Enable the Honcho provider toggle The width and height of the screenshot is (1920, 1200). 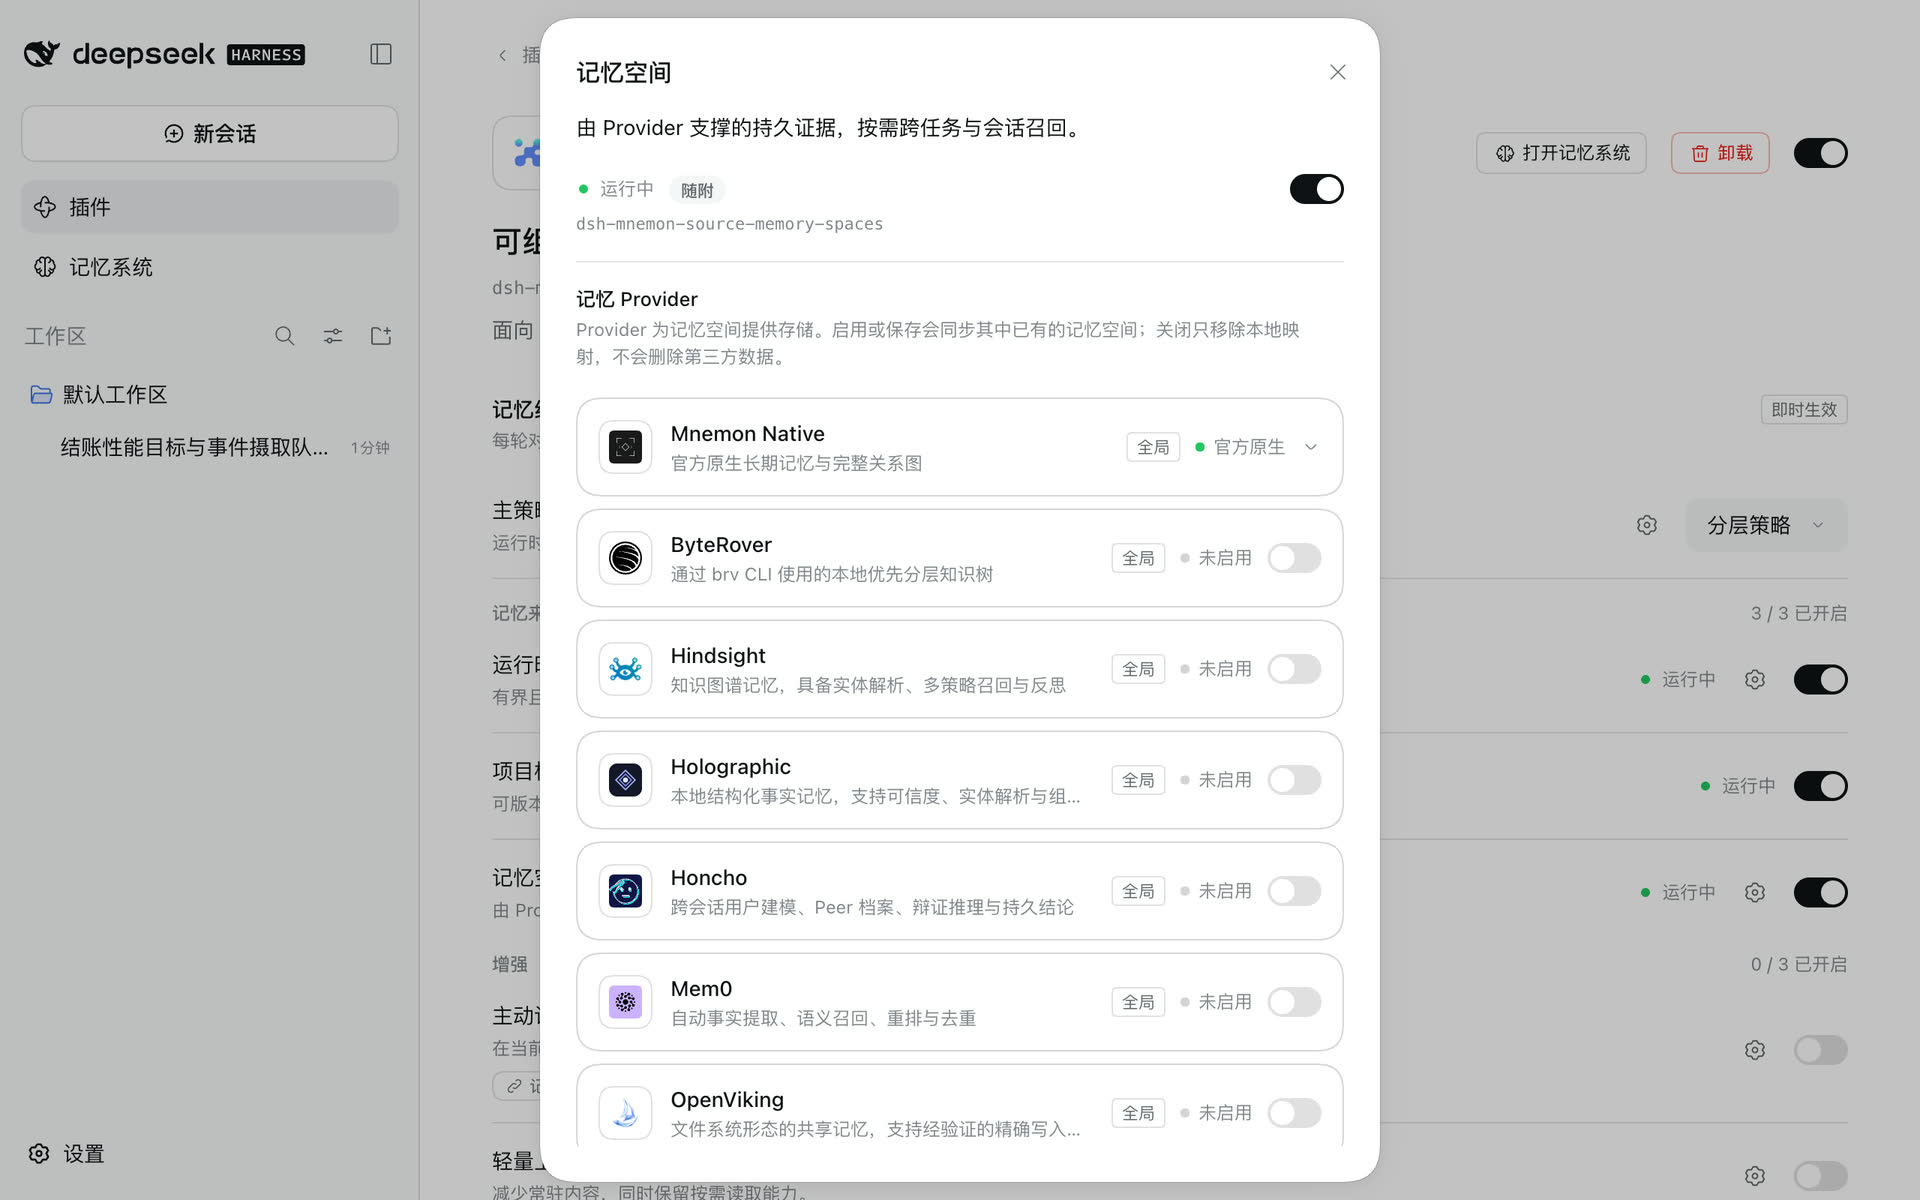tap(1294, 891)
